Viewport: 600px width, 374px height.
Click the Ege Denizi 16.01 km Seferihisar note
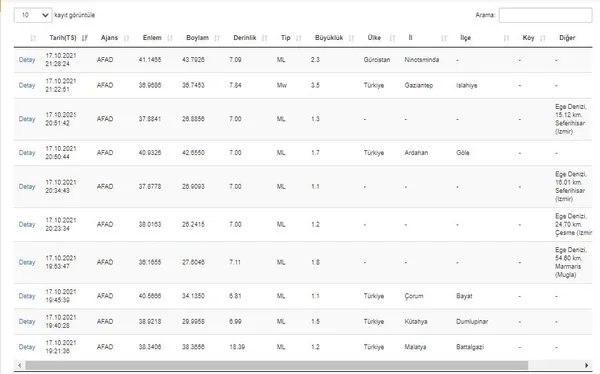point(571,186)
